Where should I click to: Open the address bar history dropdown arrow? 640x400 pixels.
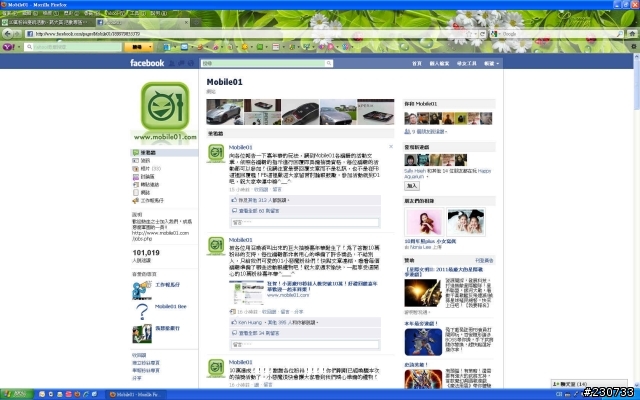pos(476,34)
